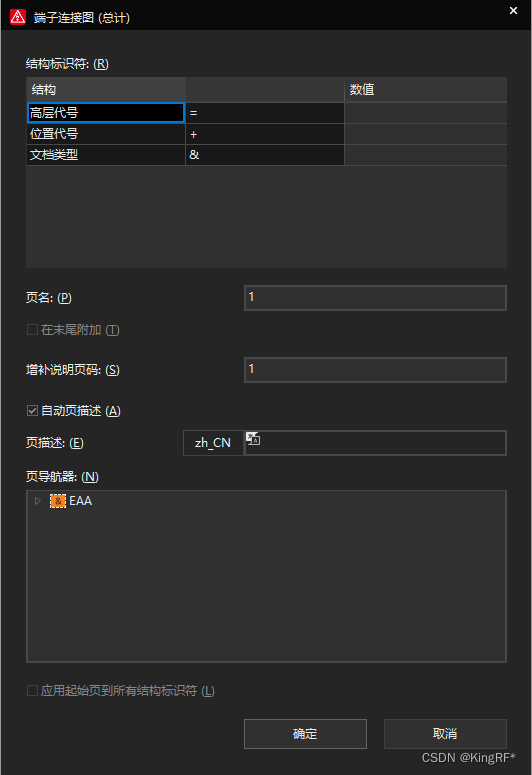Click the translation icon in page description field

click(253, 438)
